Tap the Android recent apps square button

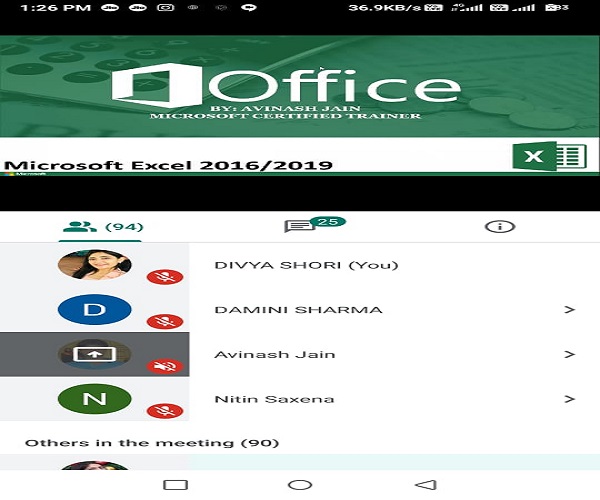[x=175, y=485]
